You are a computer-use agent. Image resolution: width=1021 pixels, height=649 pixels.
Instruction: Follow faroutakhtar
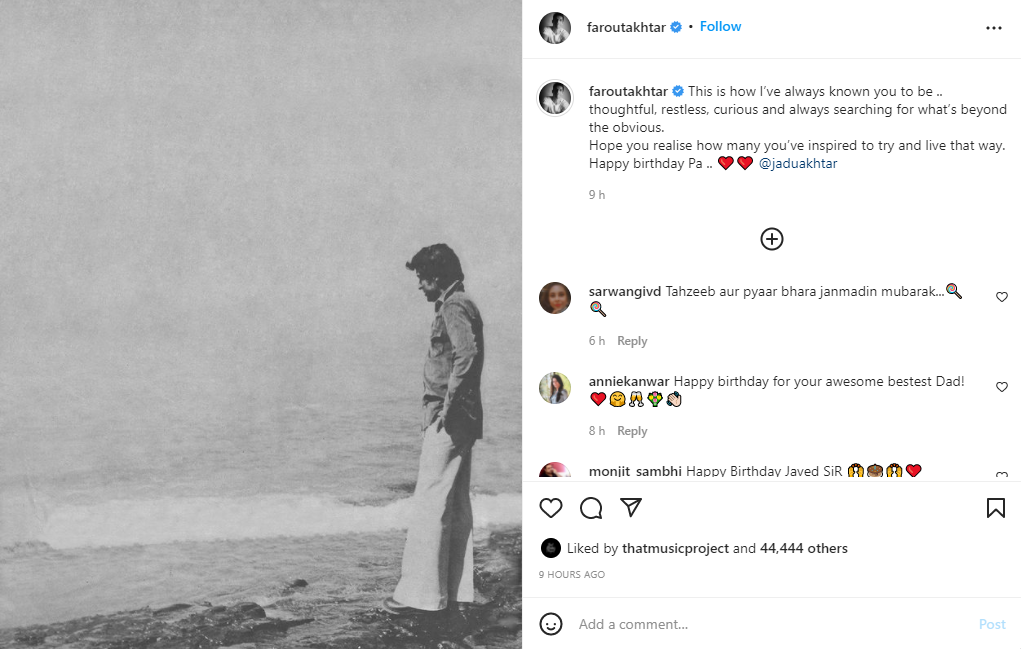click(720, 27)
